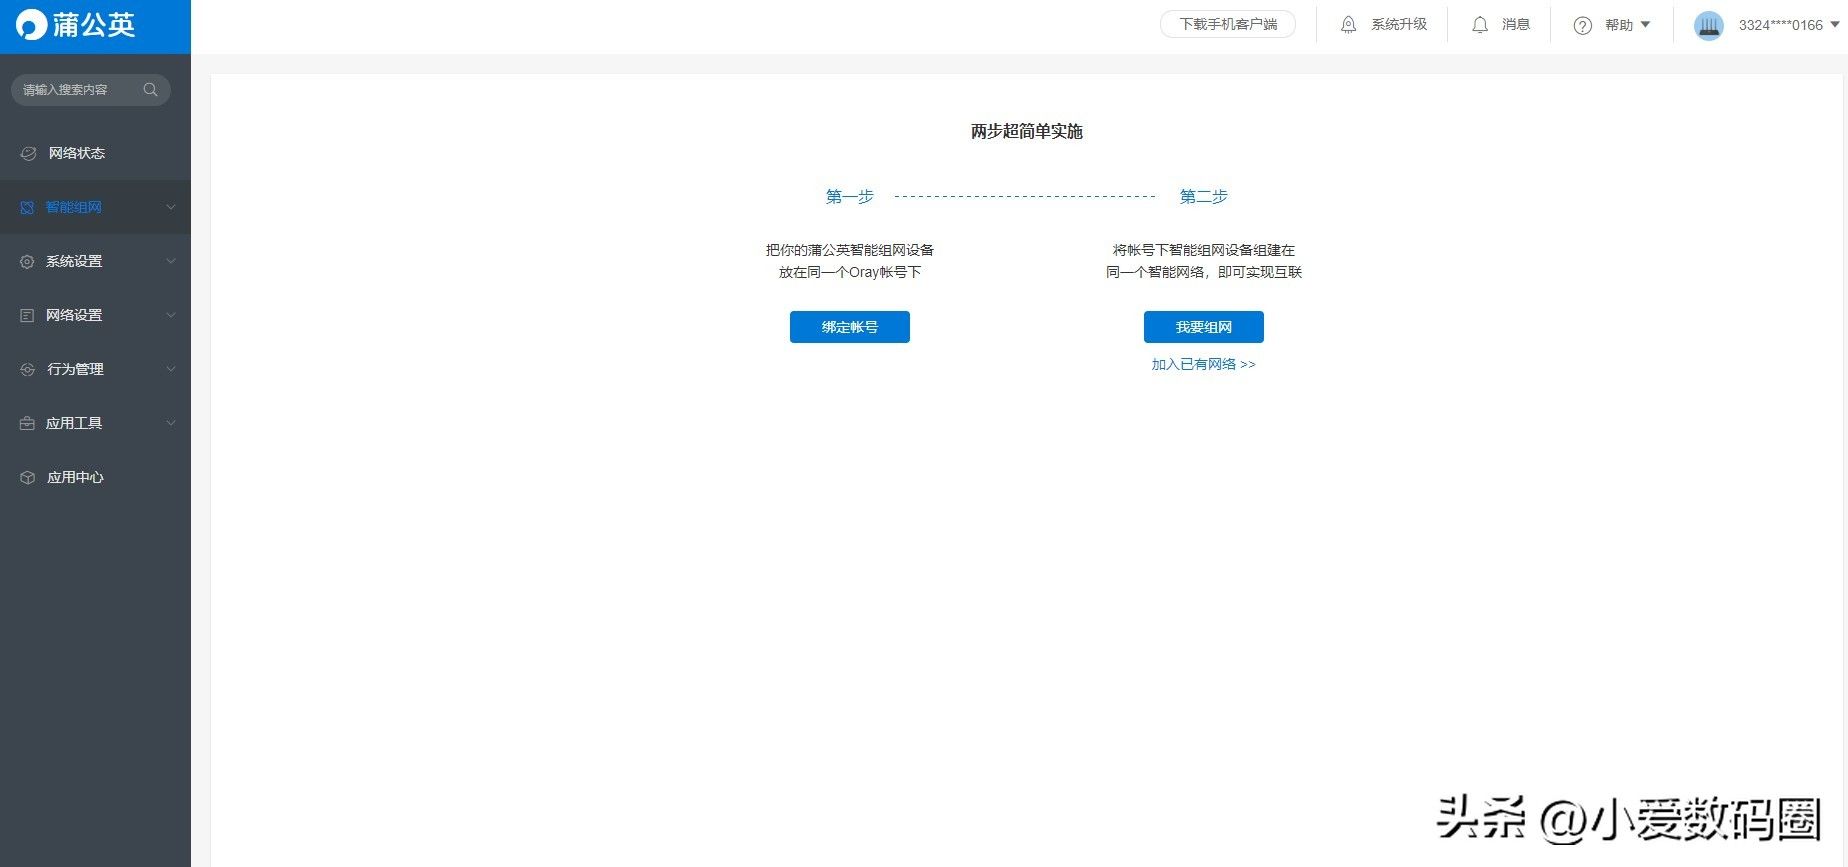Screen dimensions: 1848x867
Task: Select 行为管理 menu item
Action: (95, 369)
